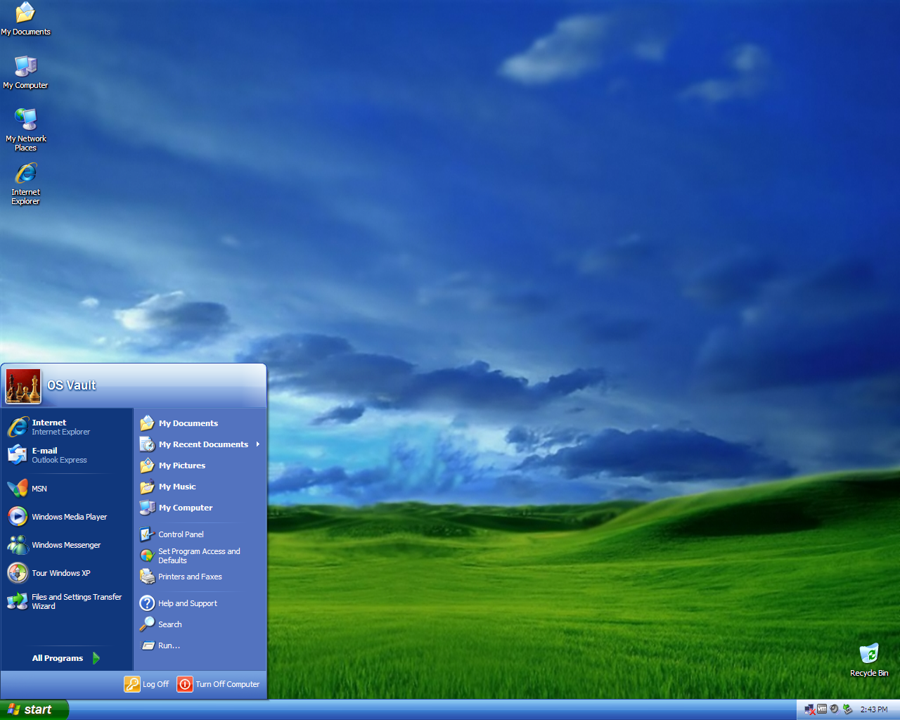The height and width of the screenshot is (720, 900).
Task: Open My Computer from the Start menu
Action: tap(200, 508)
